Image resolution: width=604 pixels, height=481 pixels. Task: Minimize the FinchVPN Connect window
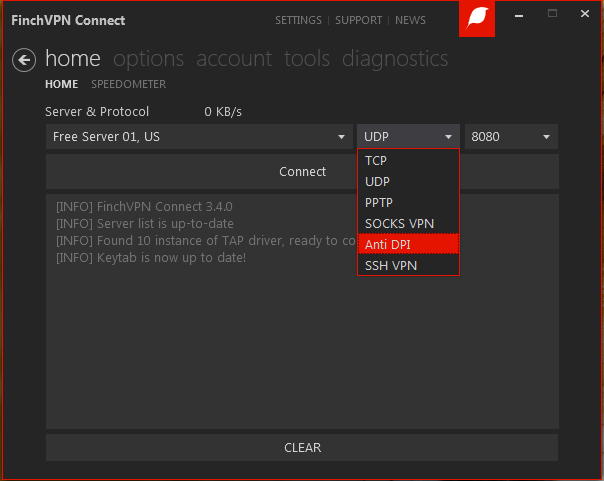(x=519, y=15)
